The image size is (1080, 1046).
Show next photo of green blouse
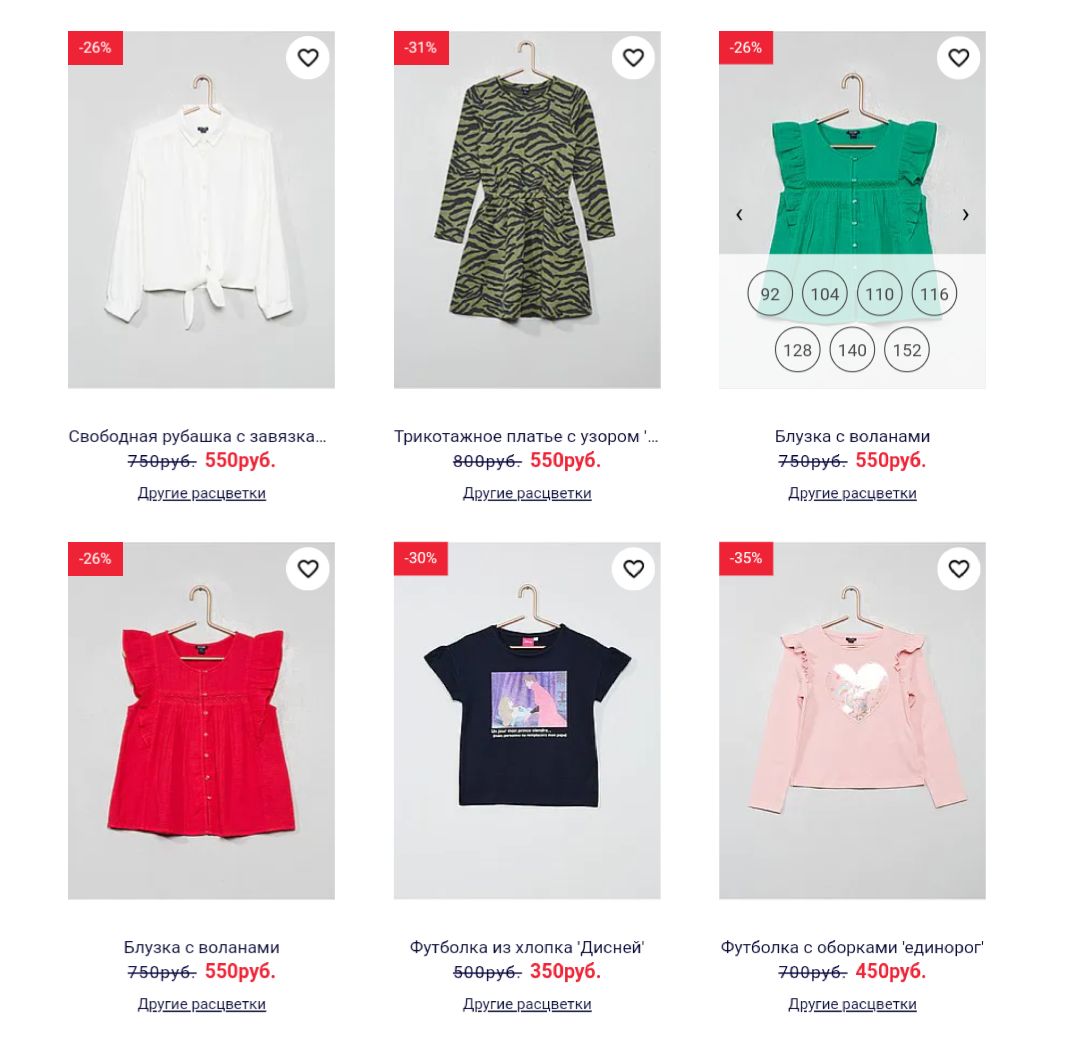click(966, 215)
